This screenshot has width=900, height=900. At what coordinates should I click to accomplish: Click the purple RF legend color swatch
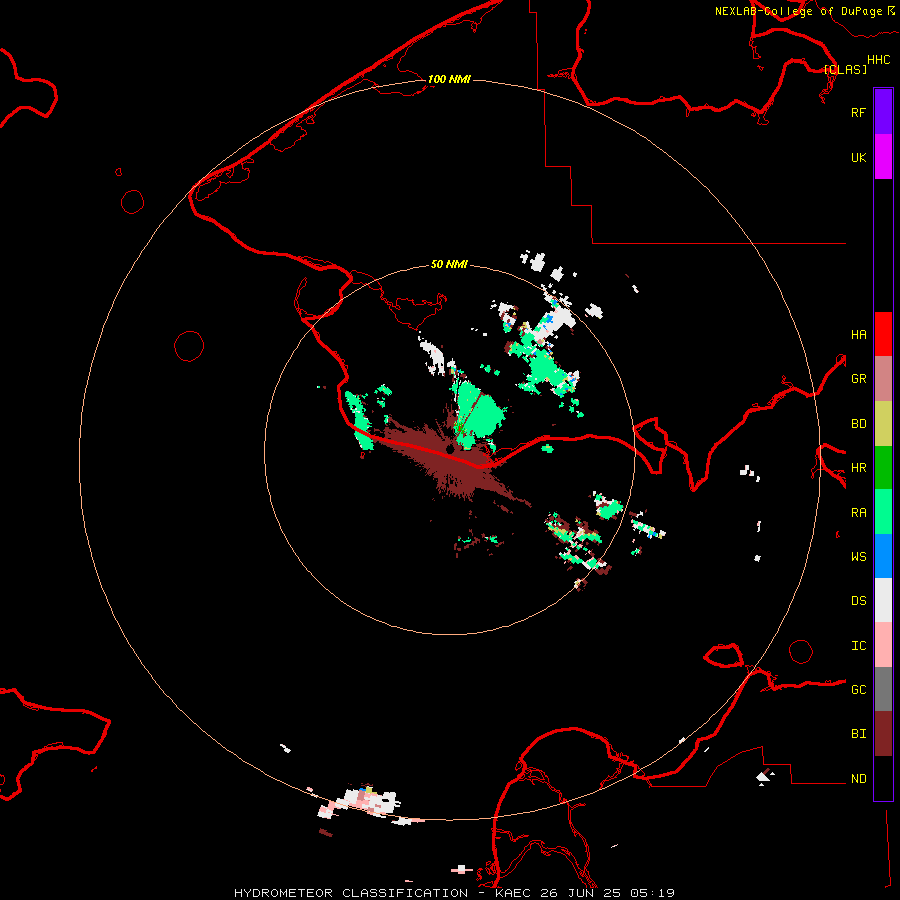(x=883, y=112)
